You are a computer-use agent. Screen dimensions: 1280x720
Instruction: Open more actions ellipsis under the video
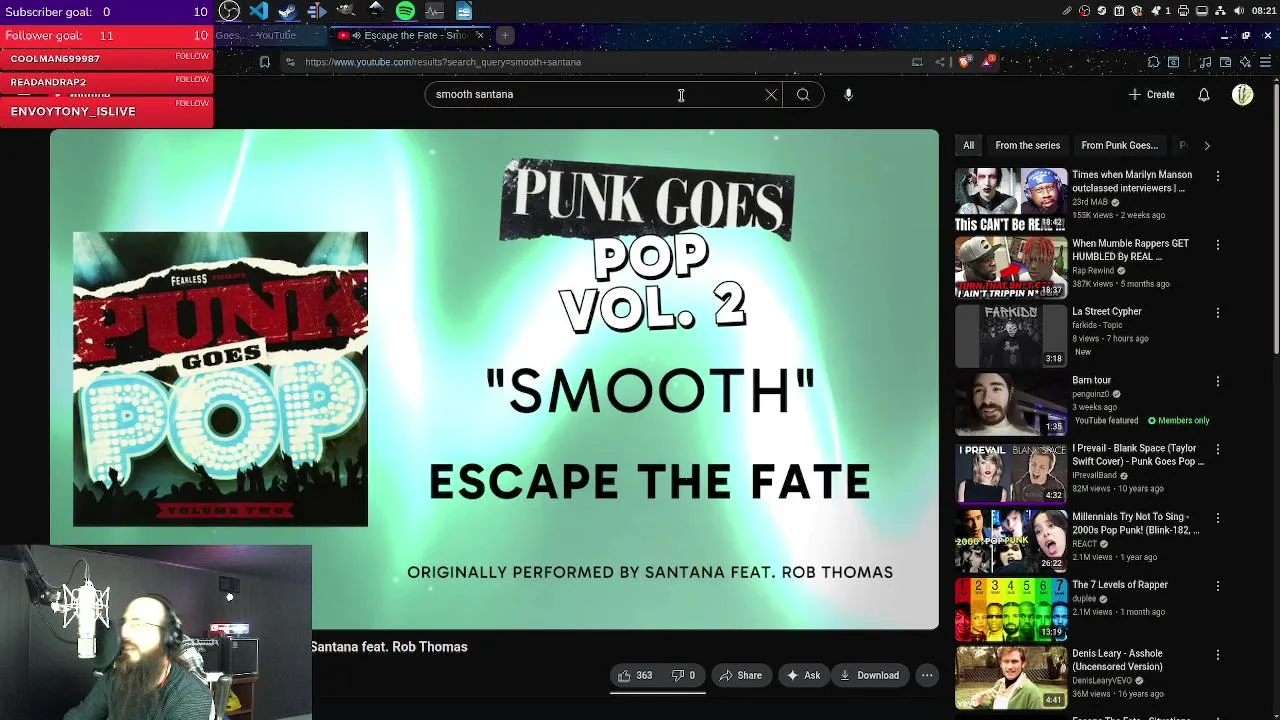927,676
